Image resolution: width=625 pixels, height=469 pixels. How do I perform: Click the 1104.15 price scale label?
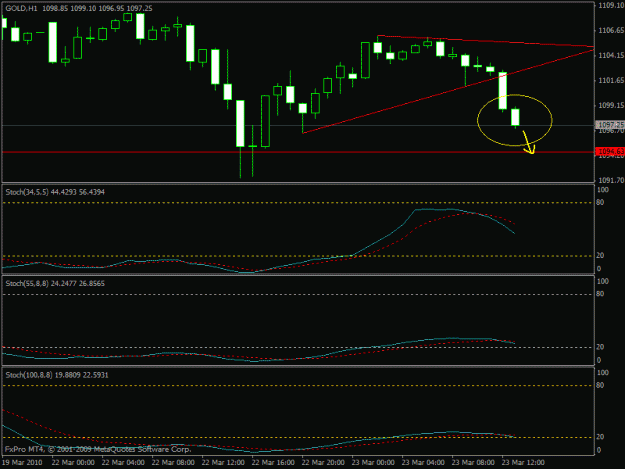[611, 55]
